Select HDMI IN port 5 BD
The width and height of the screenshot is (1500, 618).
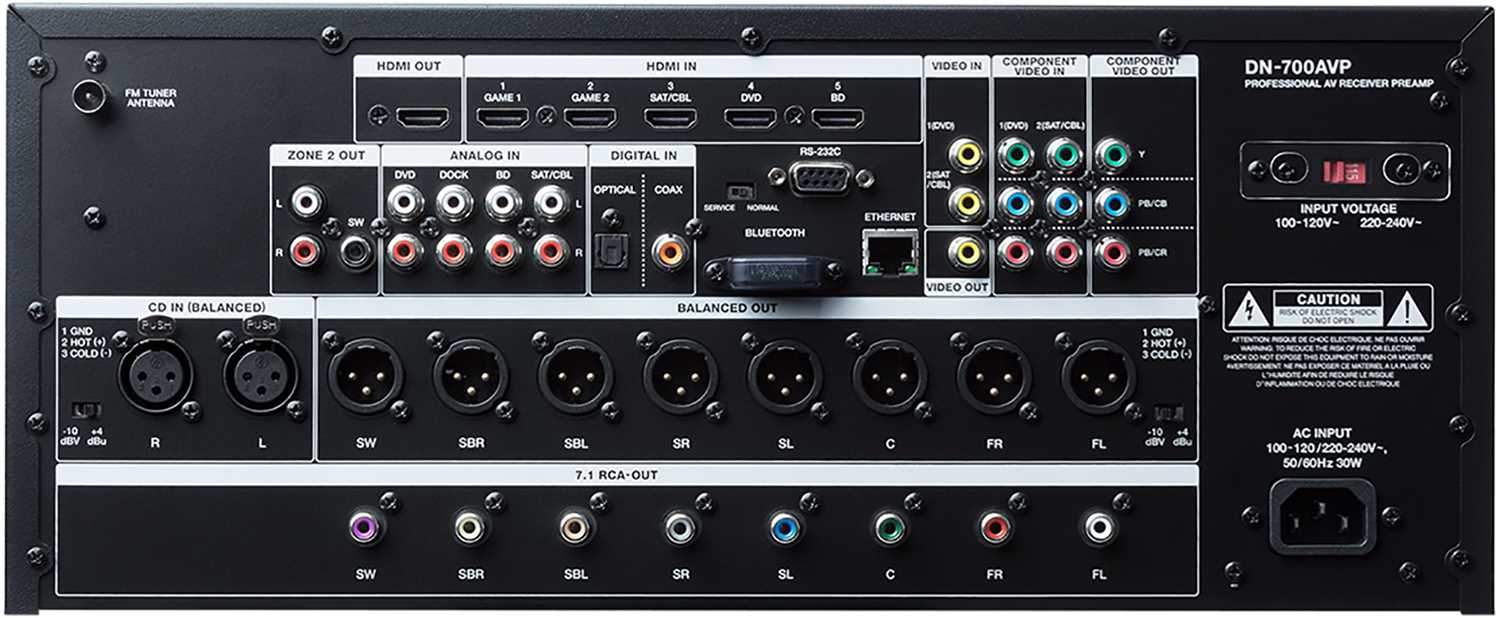click(838, 118)
